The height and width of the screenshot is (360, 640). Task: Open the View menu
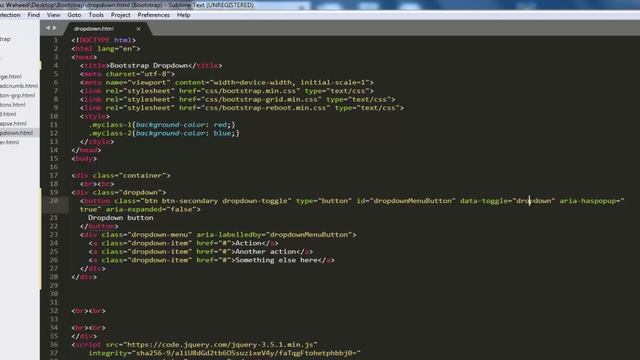click(x=53, y=15)
